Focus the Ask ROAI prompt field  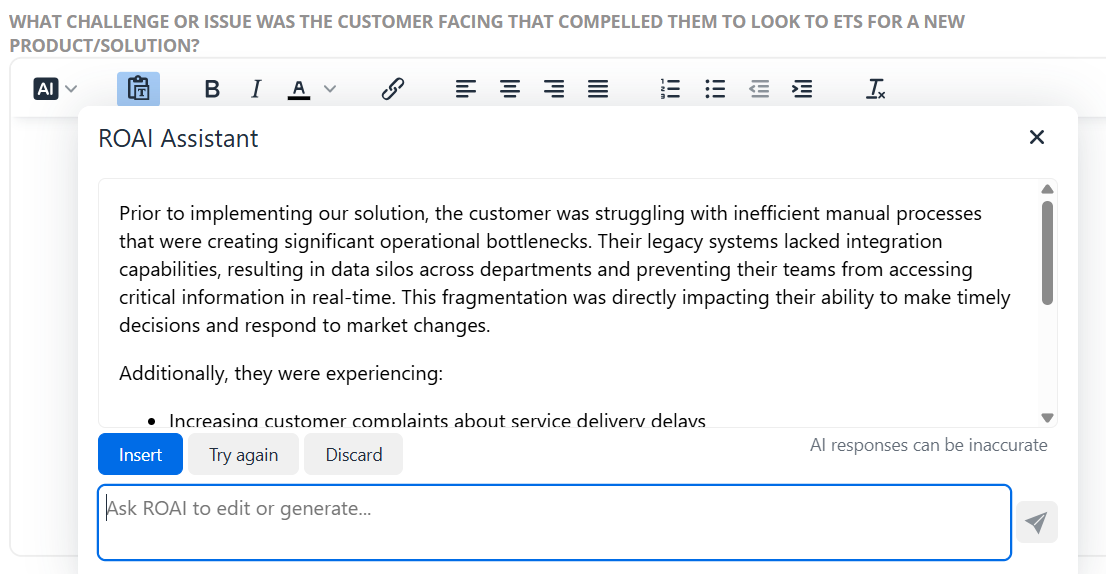pos(554,523)
